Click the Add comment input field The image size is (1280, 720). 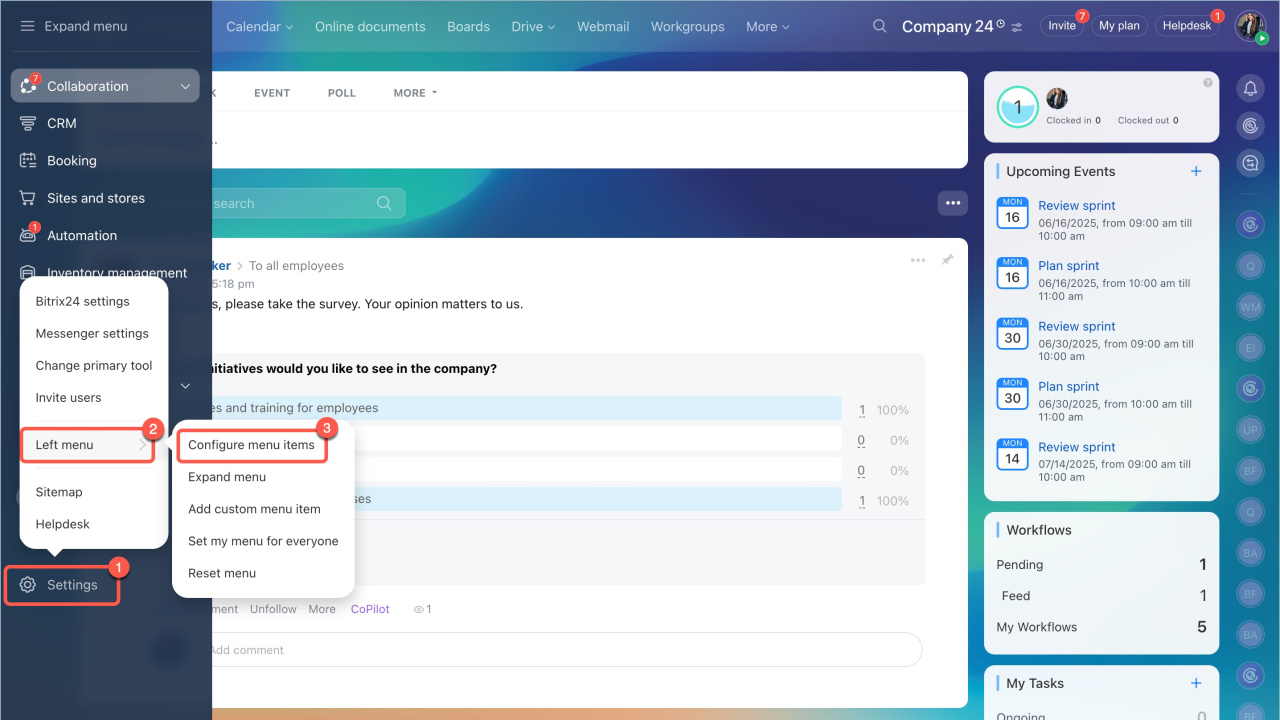click(x=560, y=650)
